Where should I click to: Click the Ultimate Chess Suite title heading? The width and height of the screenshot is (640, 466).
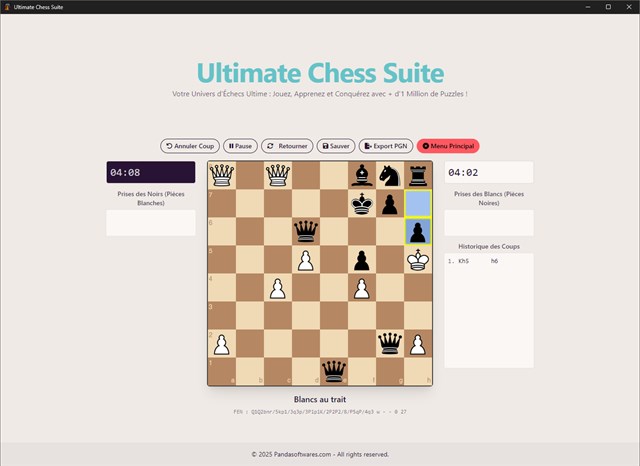point(320,73)
